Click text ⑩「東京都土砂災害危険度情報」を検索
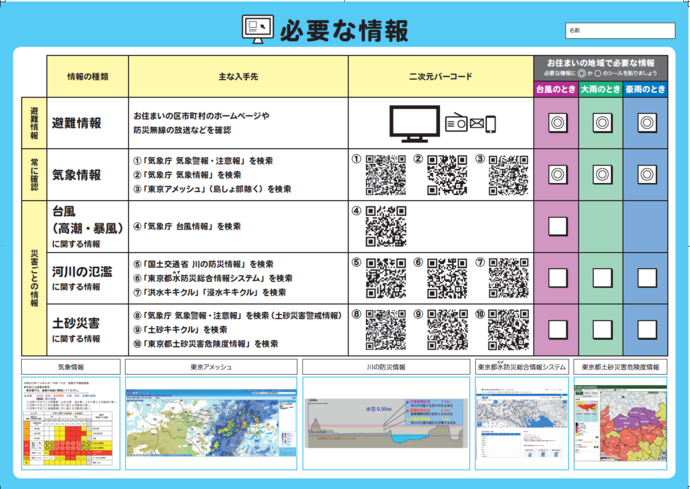This screenshot has height=489, width=690. click(x=206, y=344)
